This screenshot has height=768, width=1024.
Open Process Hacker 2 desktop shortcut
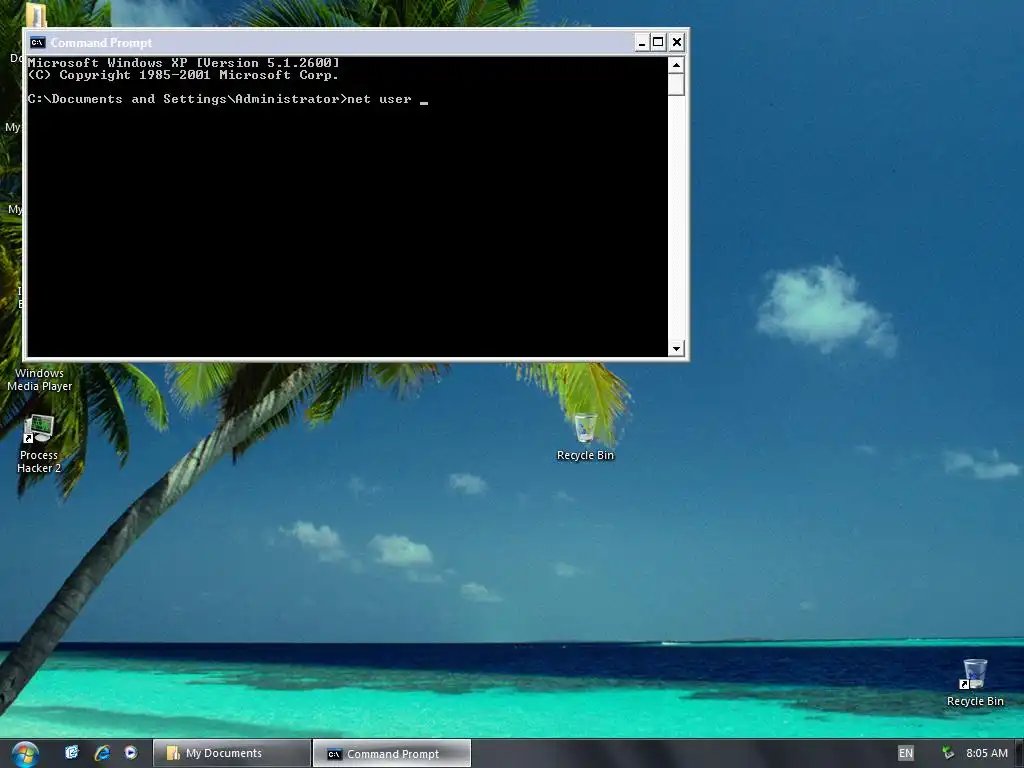click(x=39, y=444)
